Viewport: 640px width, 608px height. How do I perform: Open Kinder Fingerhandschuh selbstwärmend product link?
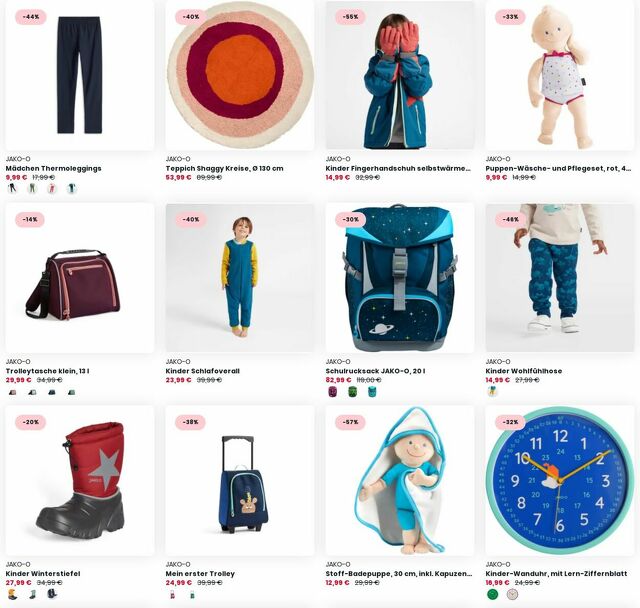point(398,168)
